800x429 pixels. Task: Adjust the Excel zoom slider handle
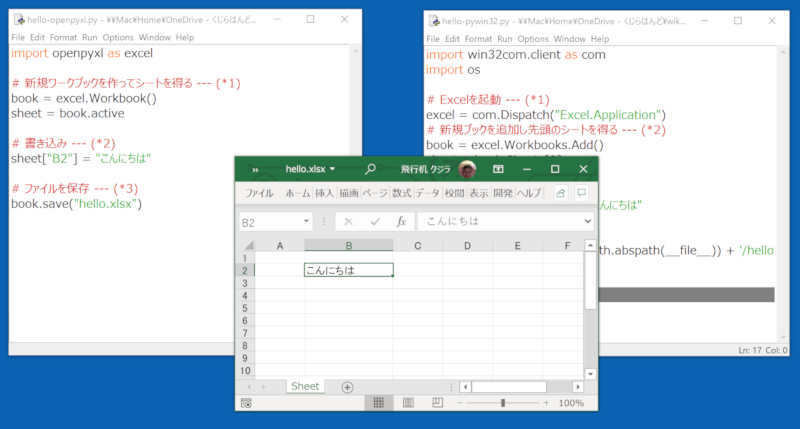pos(503,403)
